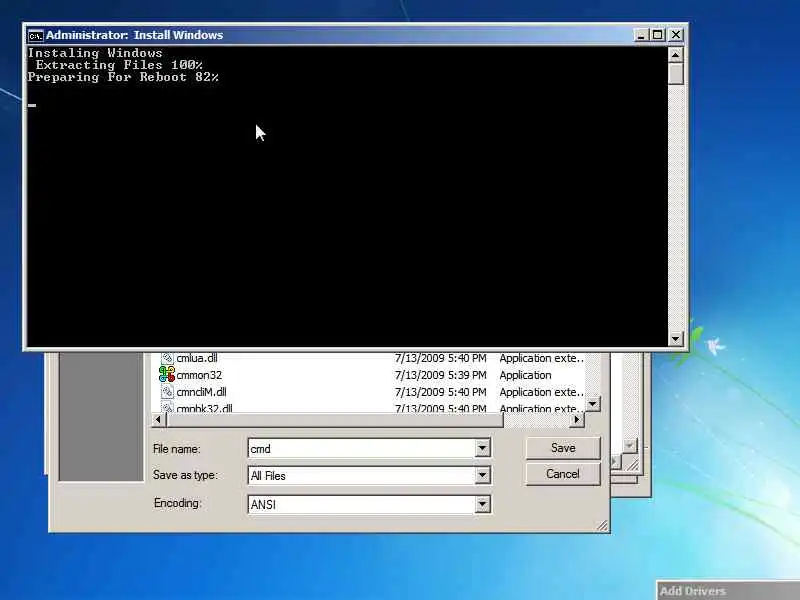This screenshot has height=600, width=800.
Task: Open the File name dropdown arrow
Action: [482, 448]
